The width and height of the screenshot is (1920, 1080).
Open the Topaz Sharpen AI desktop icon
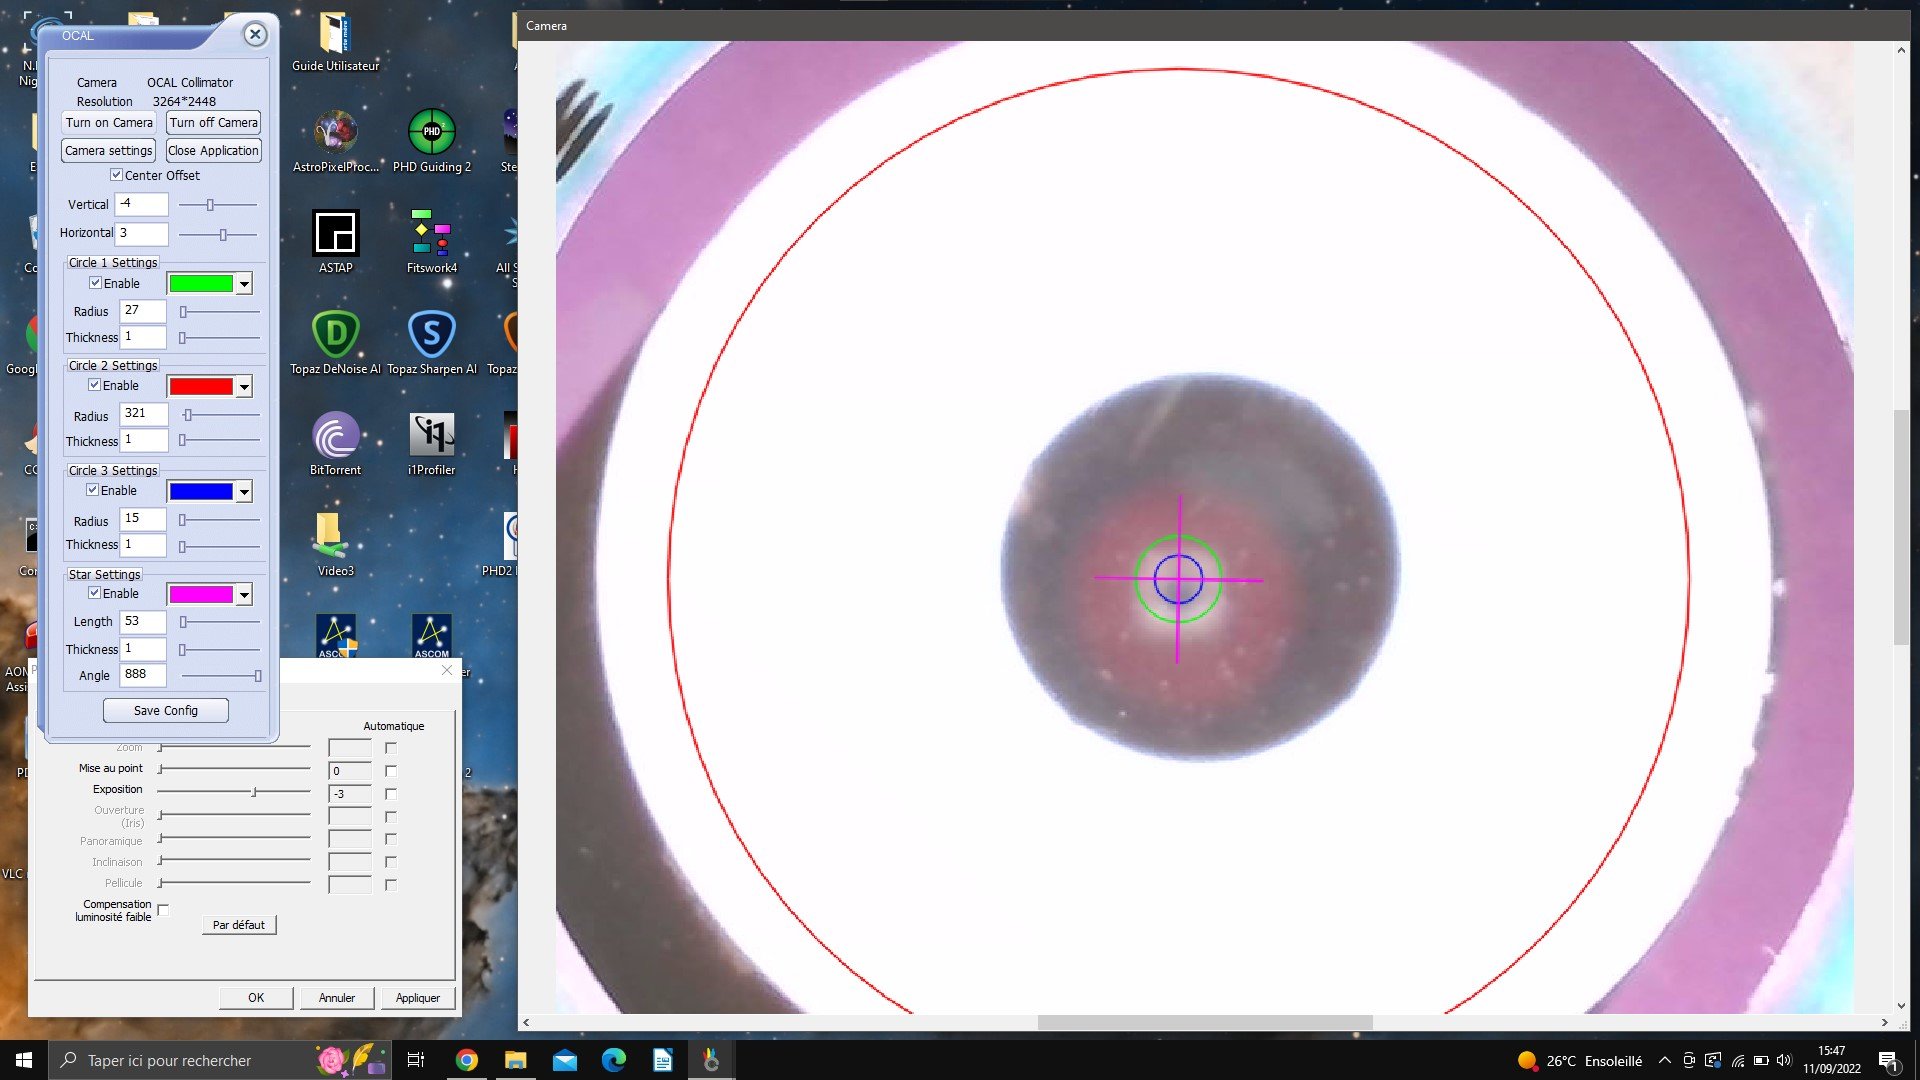point(432,343)
